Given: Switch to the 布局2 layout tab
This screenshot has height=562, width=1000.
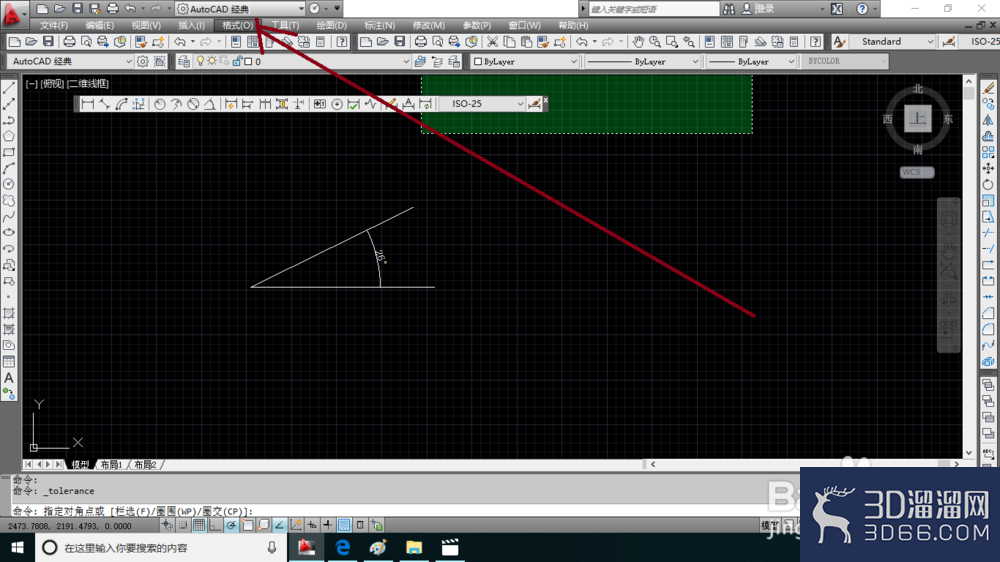Looking at the screenshot, I should tap(145, 464).
